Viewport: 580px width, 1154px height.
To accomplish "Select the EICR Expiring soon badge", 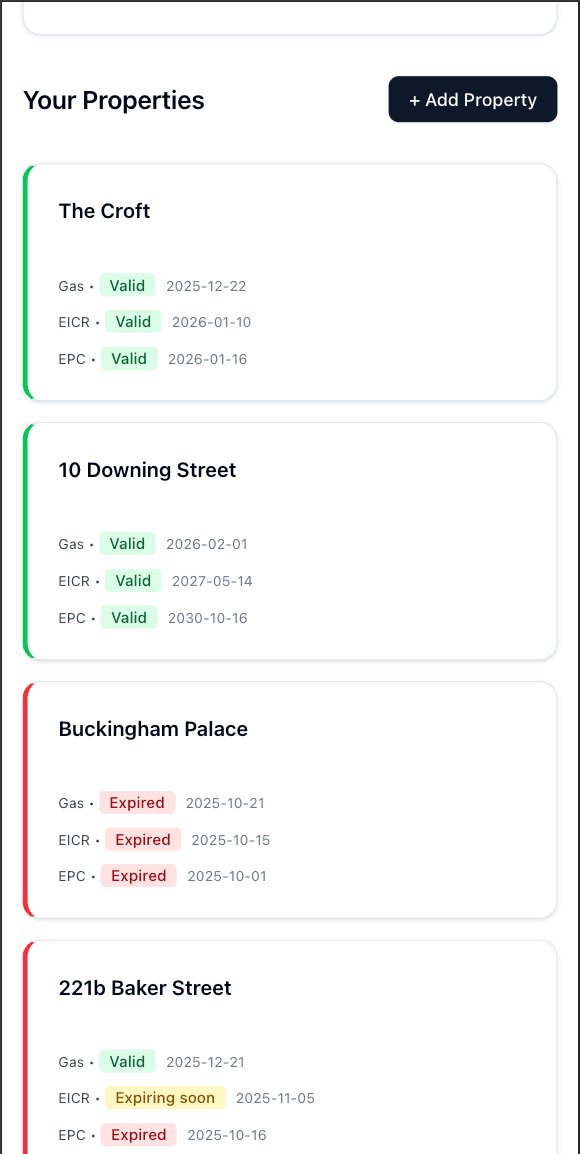I will [x=165, y=1098].
